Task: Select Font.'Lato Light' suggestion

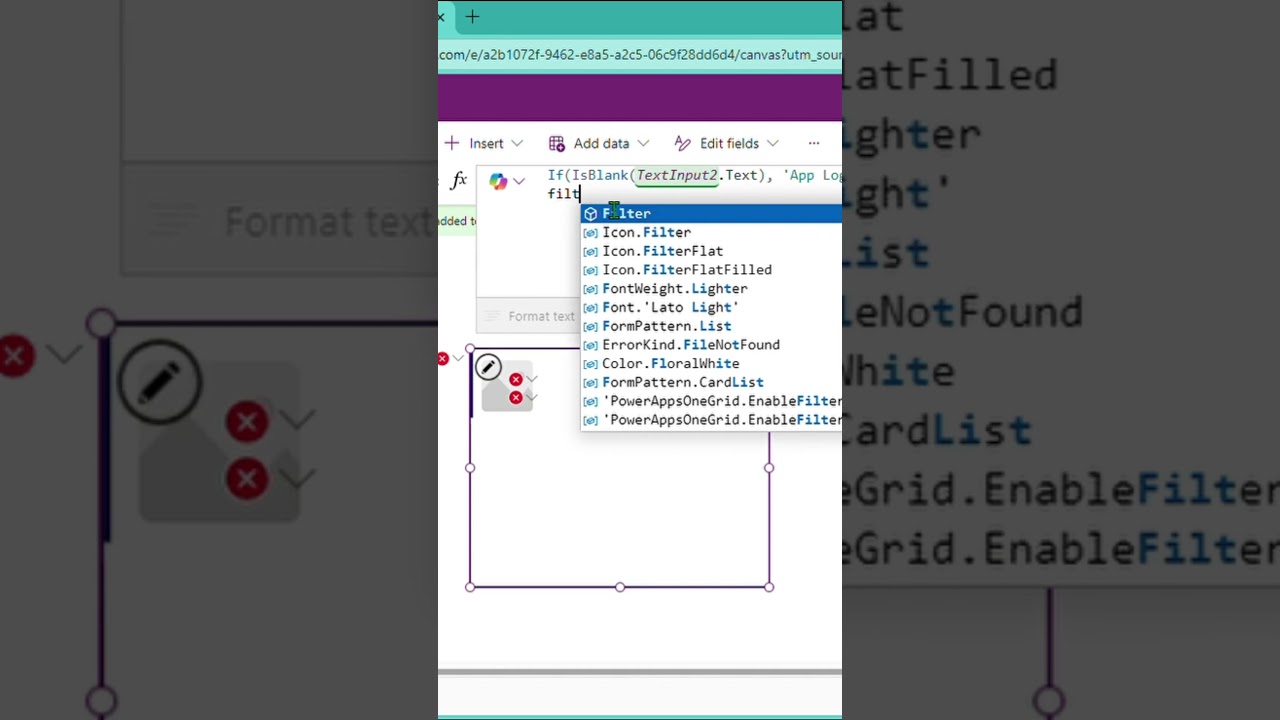Action: pos(711,307)
